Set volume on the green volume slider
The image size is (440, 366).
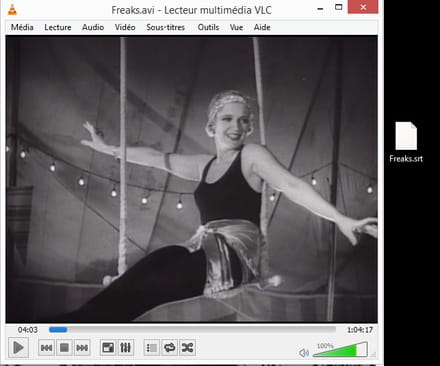click(x=340, y=350)
